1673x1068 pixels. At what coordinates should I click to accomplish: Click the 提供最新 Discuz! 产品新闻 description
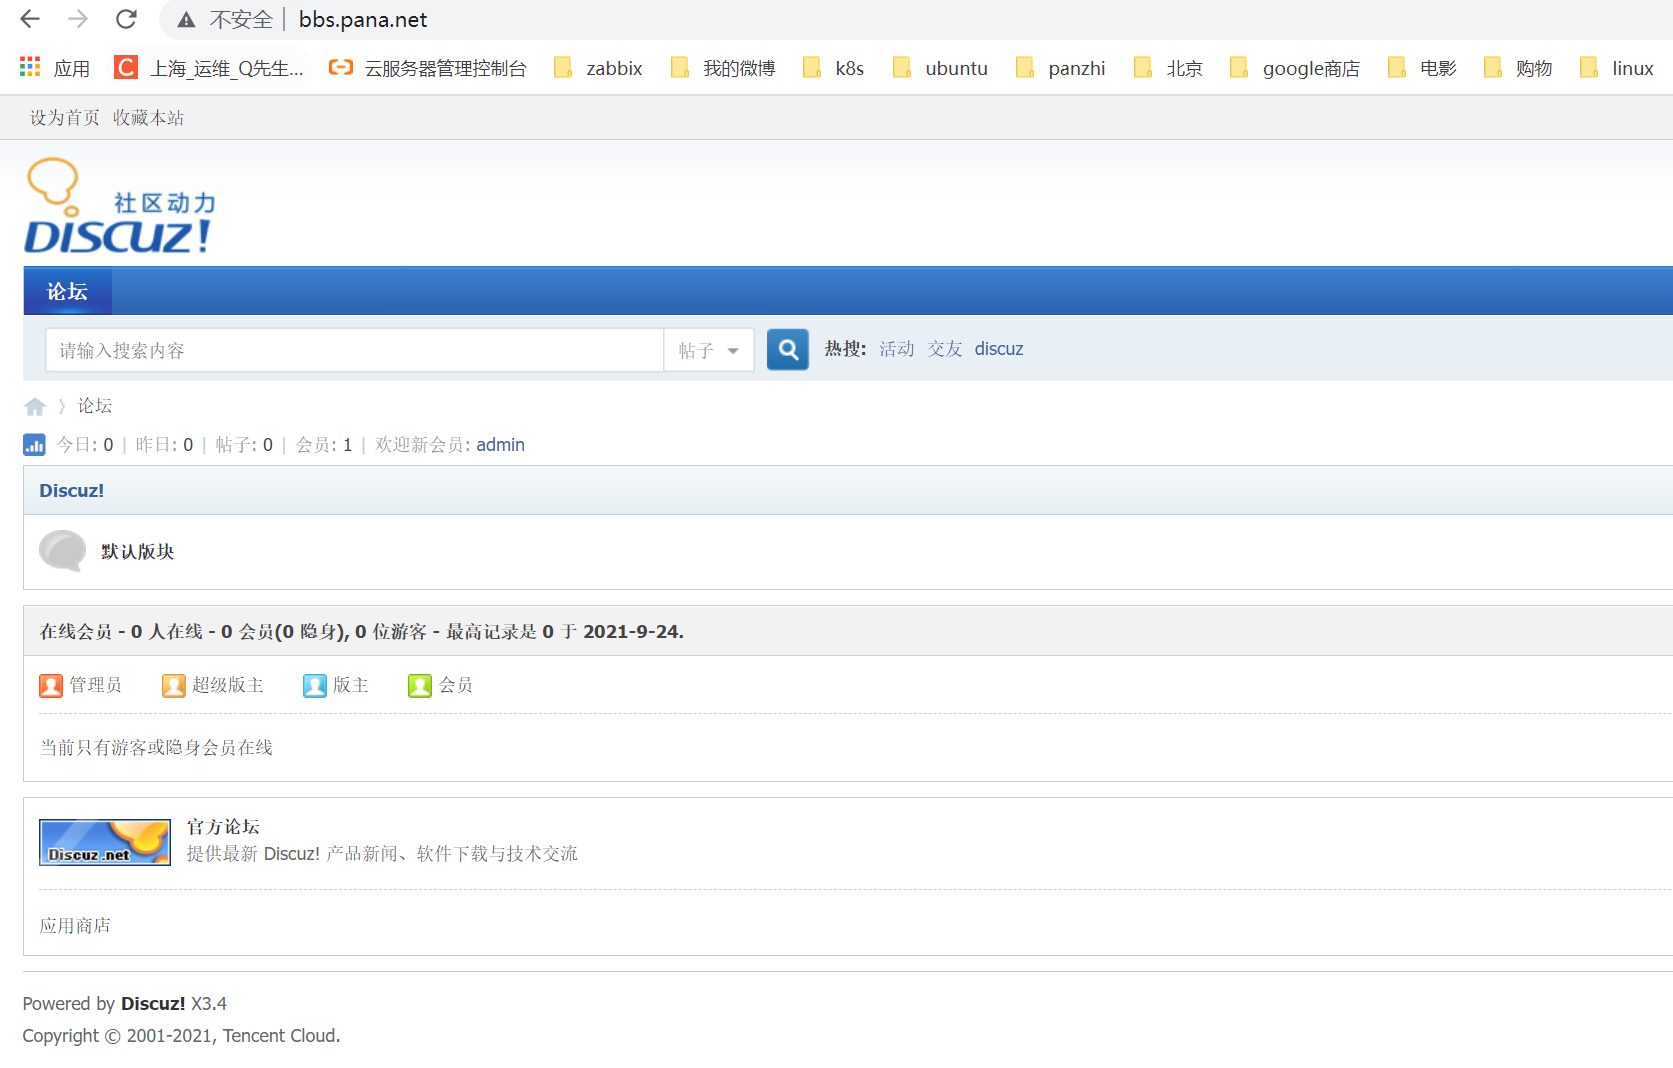(x=382, y=854)
